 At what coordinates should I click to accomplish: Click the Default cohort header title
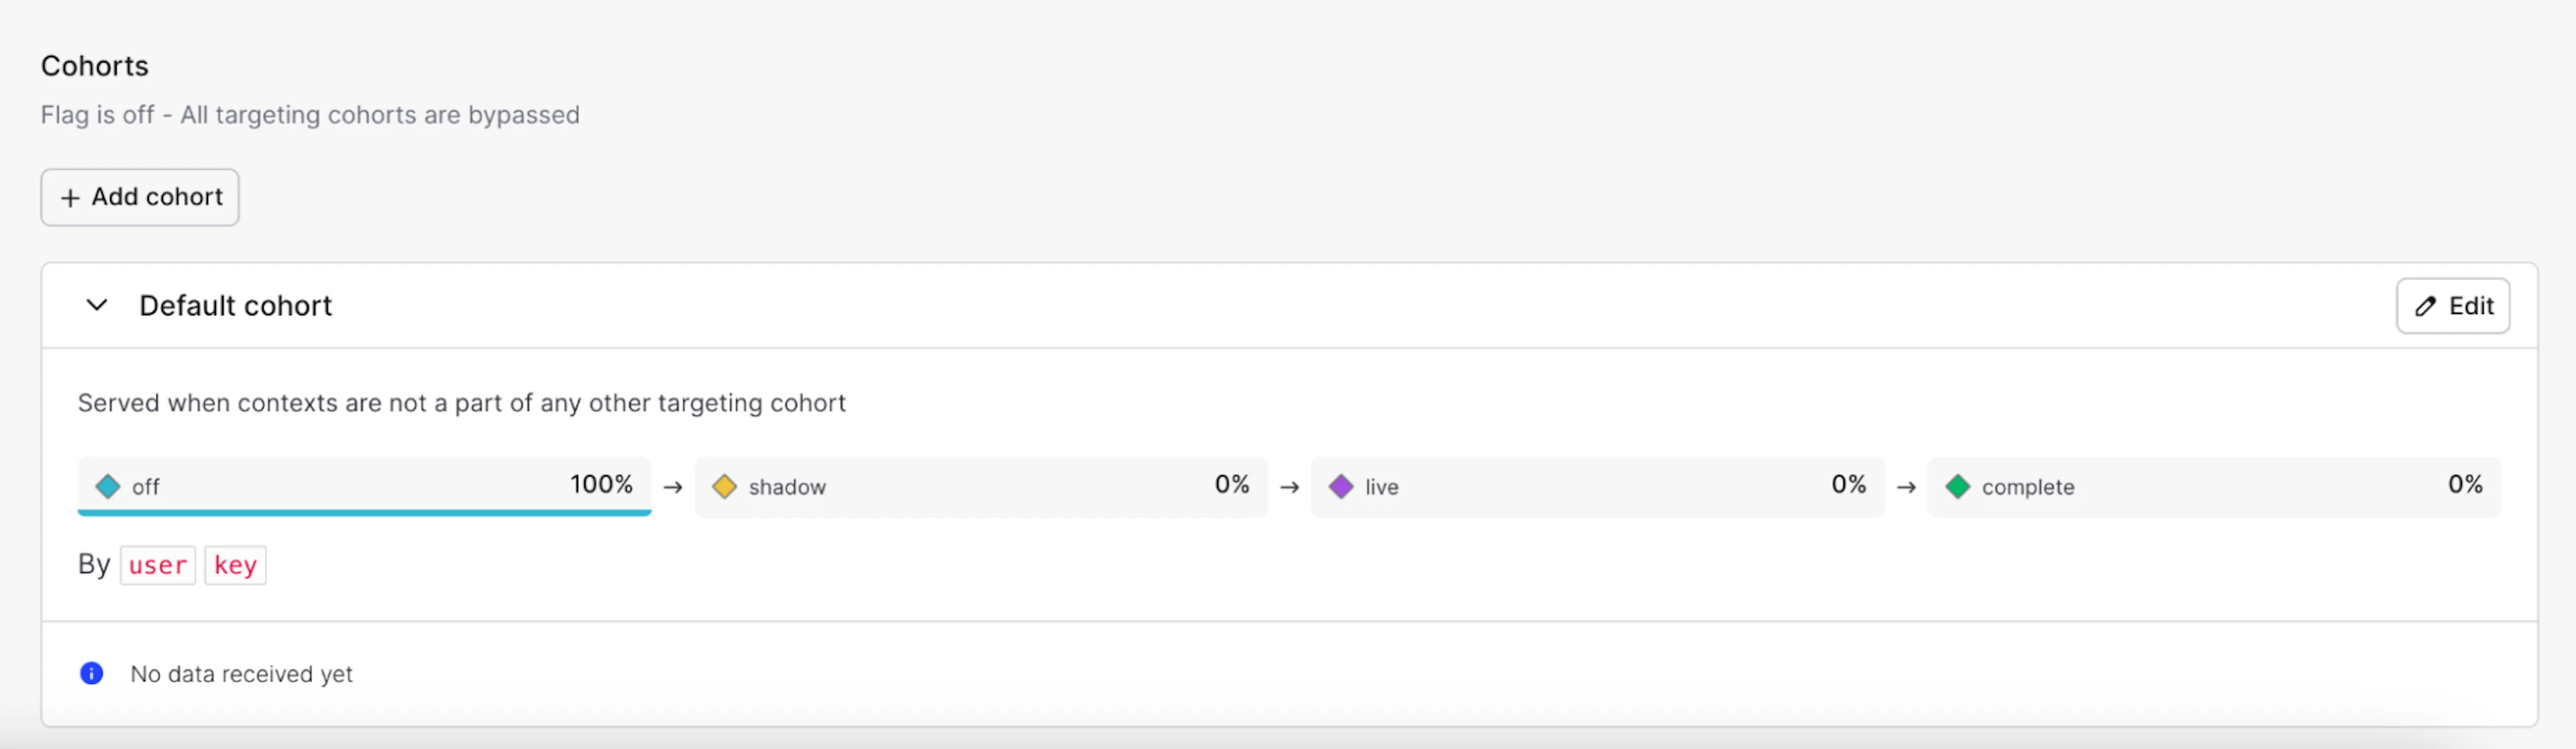point(235,306)
